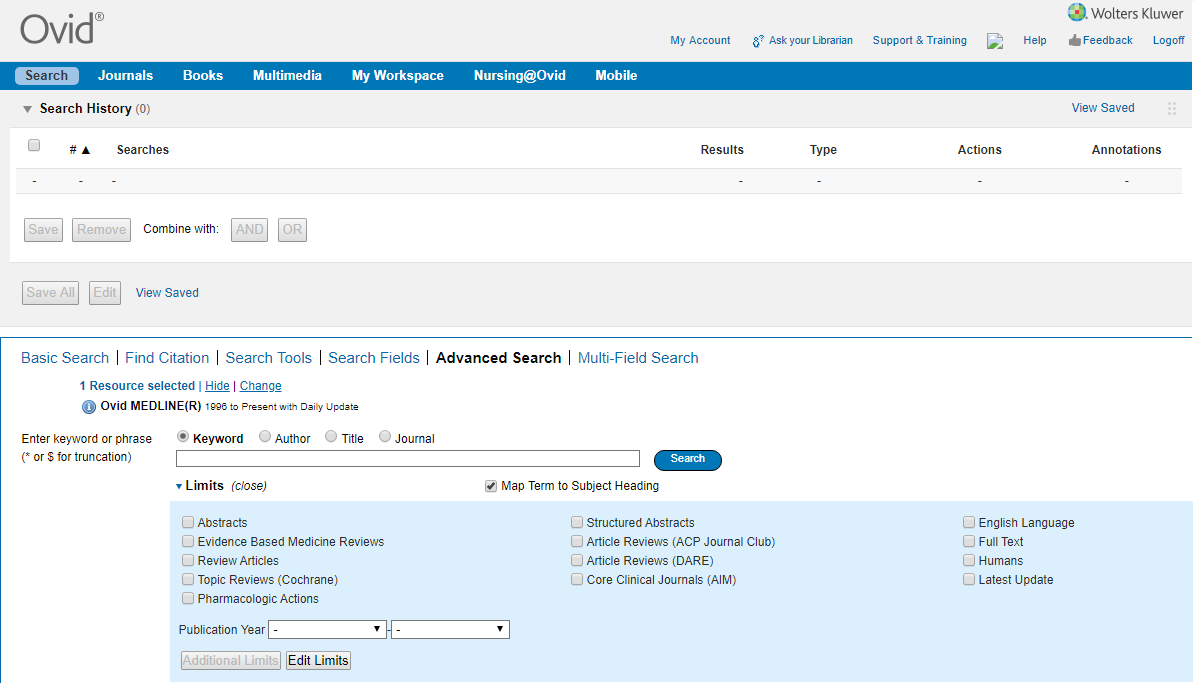
Task: Click the Wolters Kluwer globe icon
Action: click(x=1077, y=12)
